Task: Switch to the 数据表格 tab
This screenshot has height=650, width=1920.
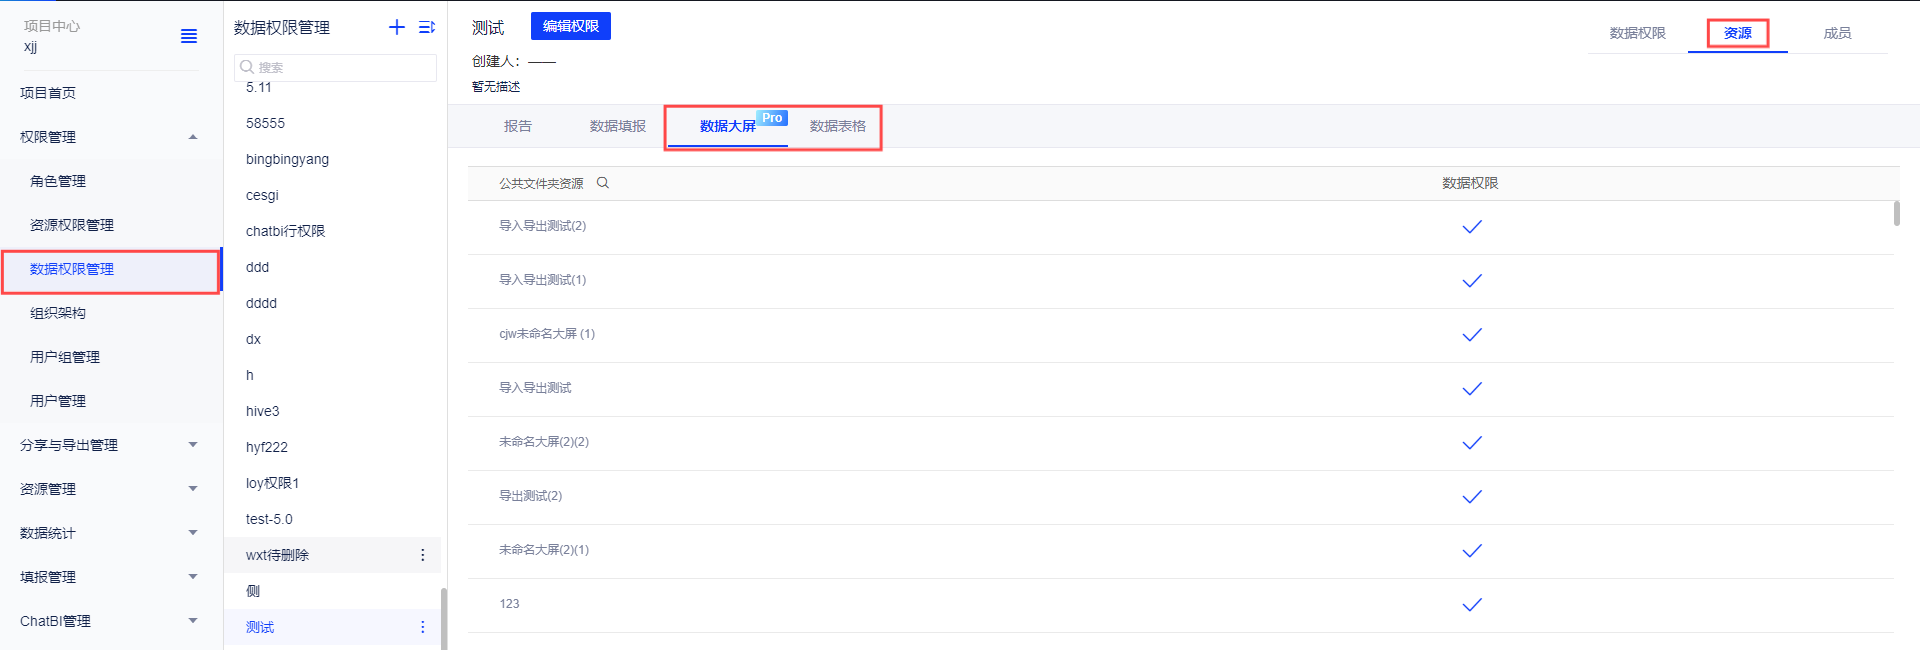Action: pyautogui.click(x=837, y=126)
